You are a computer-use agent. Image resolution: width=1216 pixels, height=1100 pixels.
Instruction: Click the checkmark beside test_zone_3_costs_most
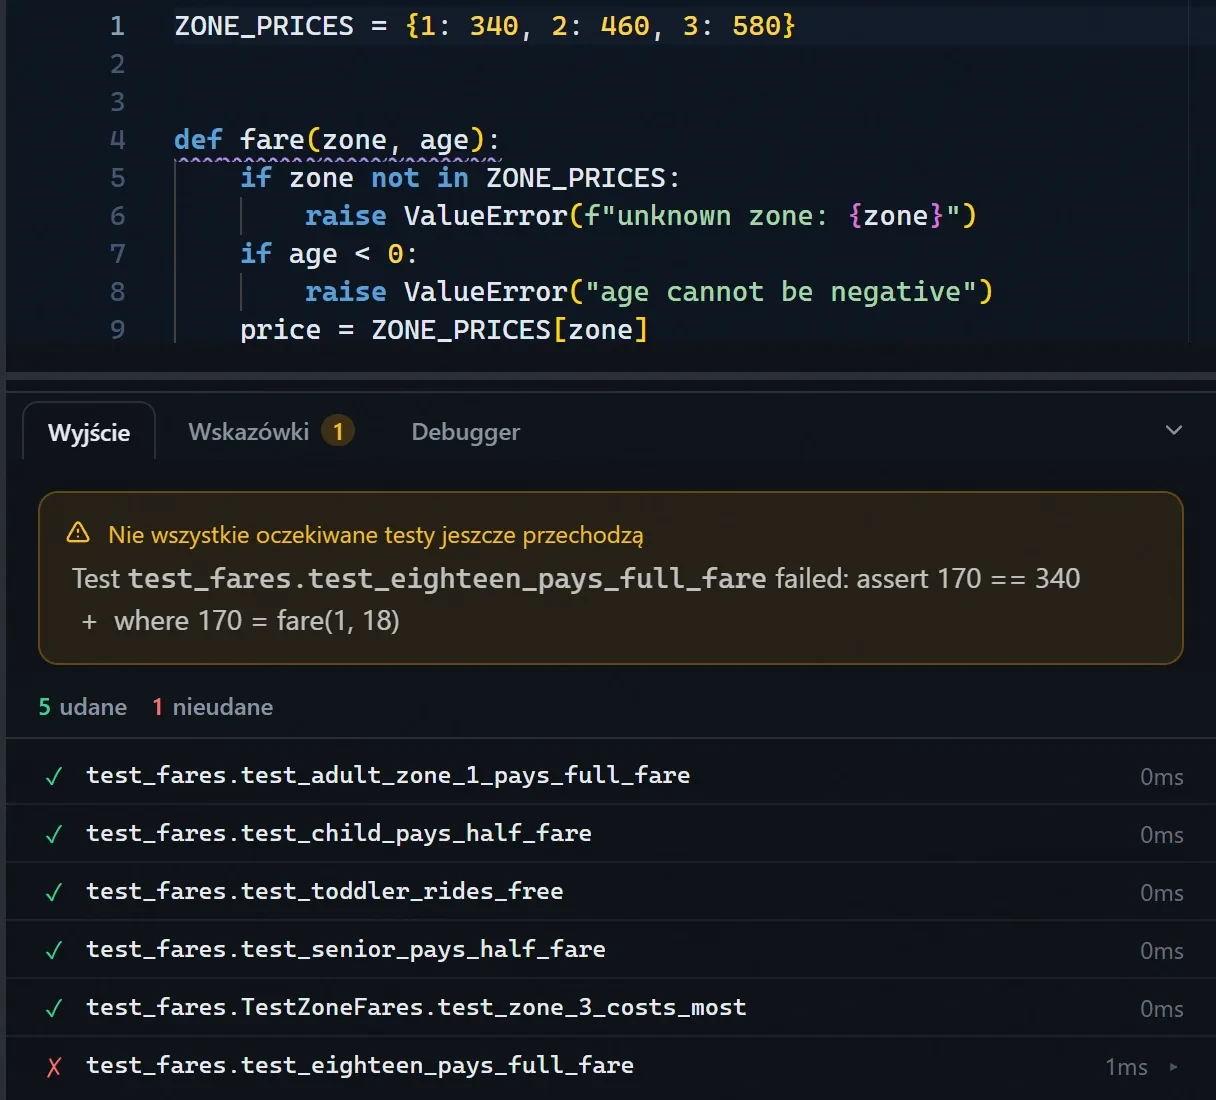point(54,1008)
